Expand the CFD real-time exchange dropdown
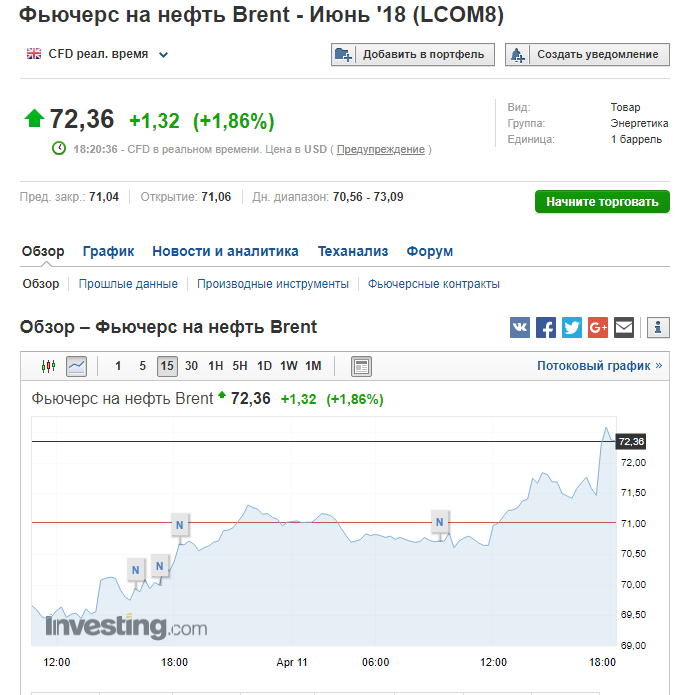 click(163, 55)
